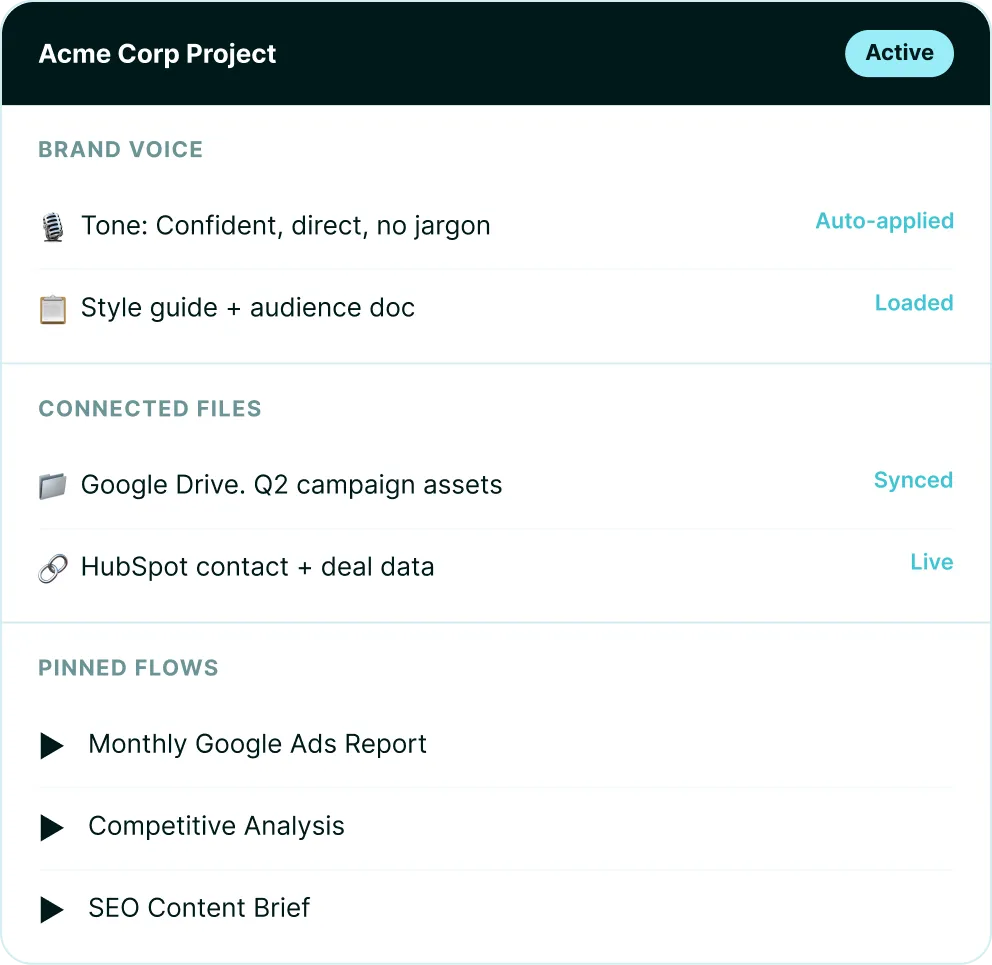The height and width of the screenshot is (965, 992).
Task: Click the Active status badge
Action: click(899, 53)
